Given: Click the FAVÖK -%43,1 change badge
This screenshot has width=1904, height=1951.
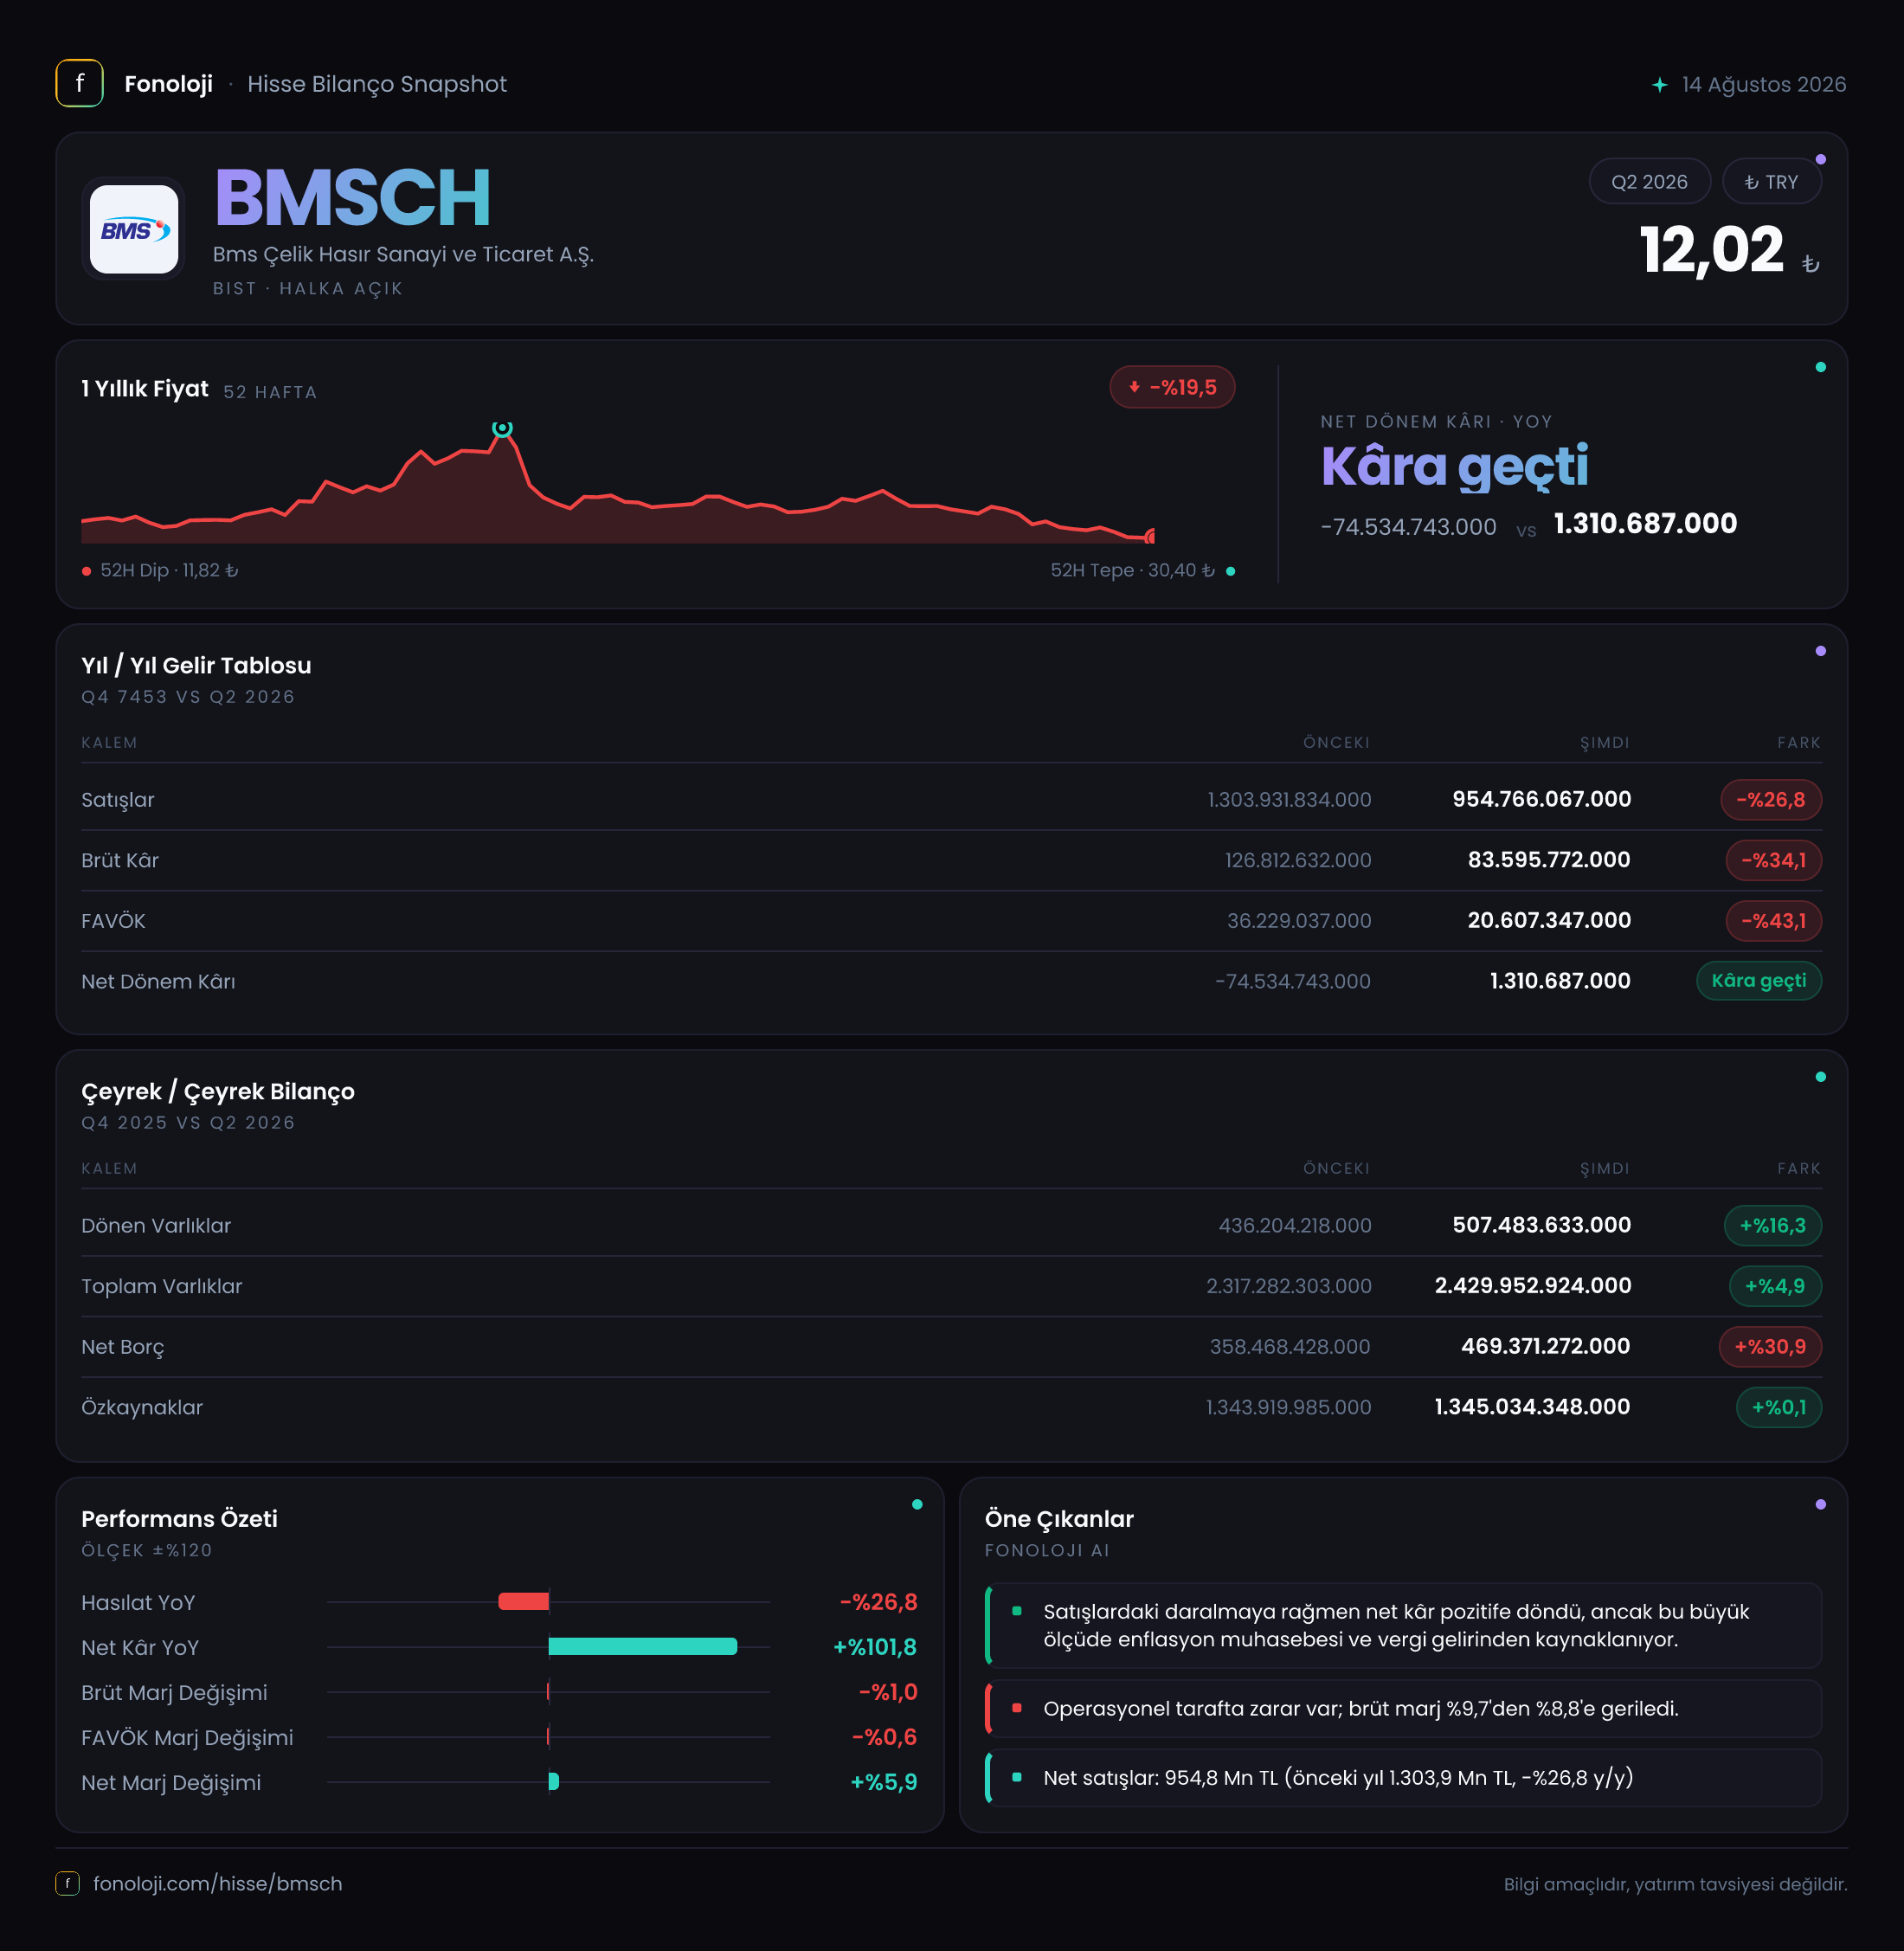Looking at the screenshot, I should pos(1773,921).
